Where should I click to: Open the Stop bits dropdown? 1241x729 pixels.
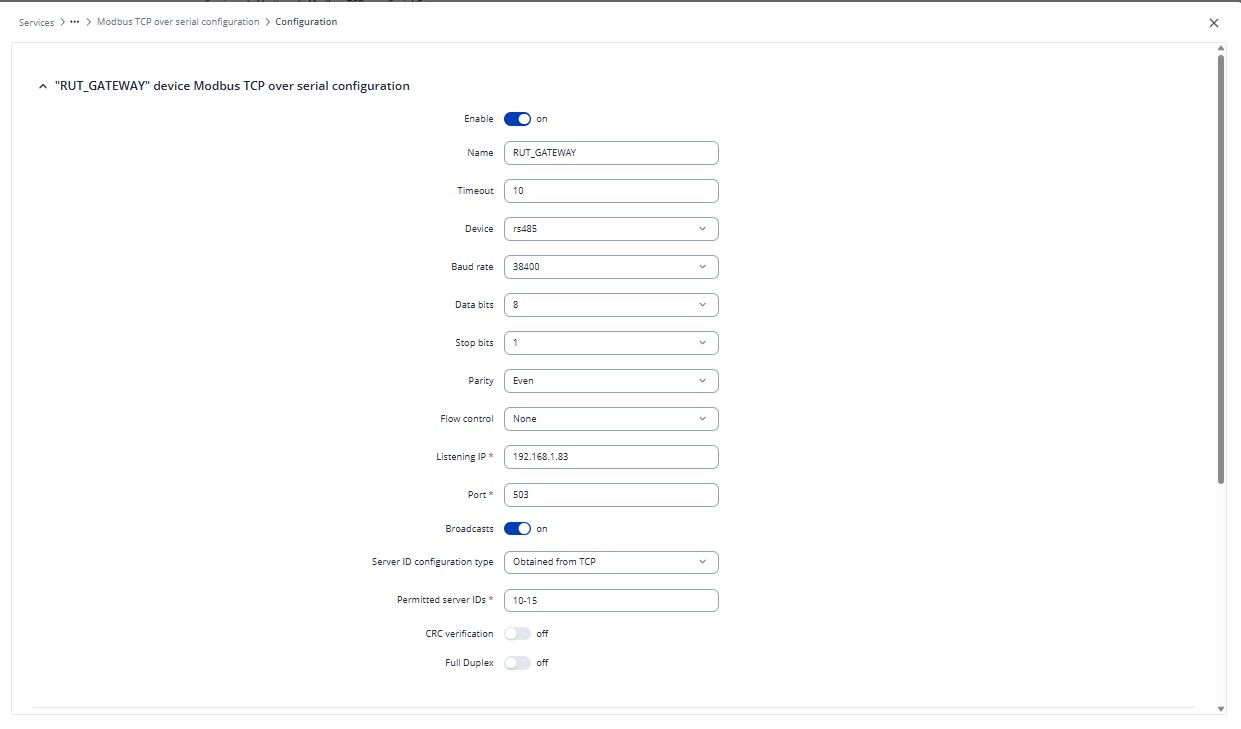click(610, 343)
